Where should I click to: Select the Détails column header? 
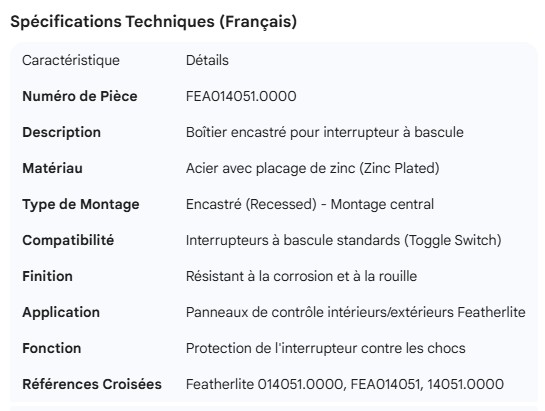click(207, 61)
